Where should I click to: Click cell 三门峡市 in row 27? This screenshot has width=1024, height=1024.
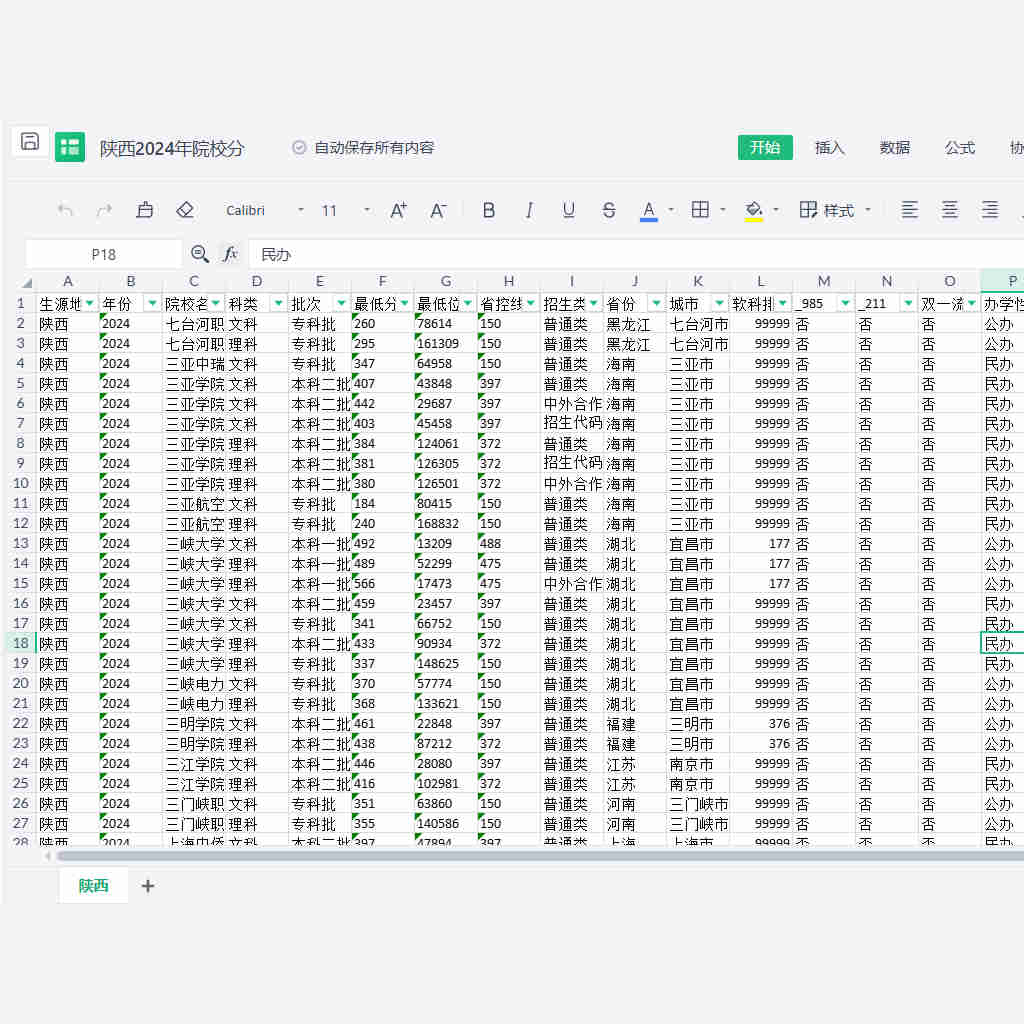pos(698,824)
